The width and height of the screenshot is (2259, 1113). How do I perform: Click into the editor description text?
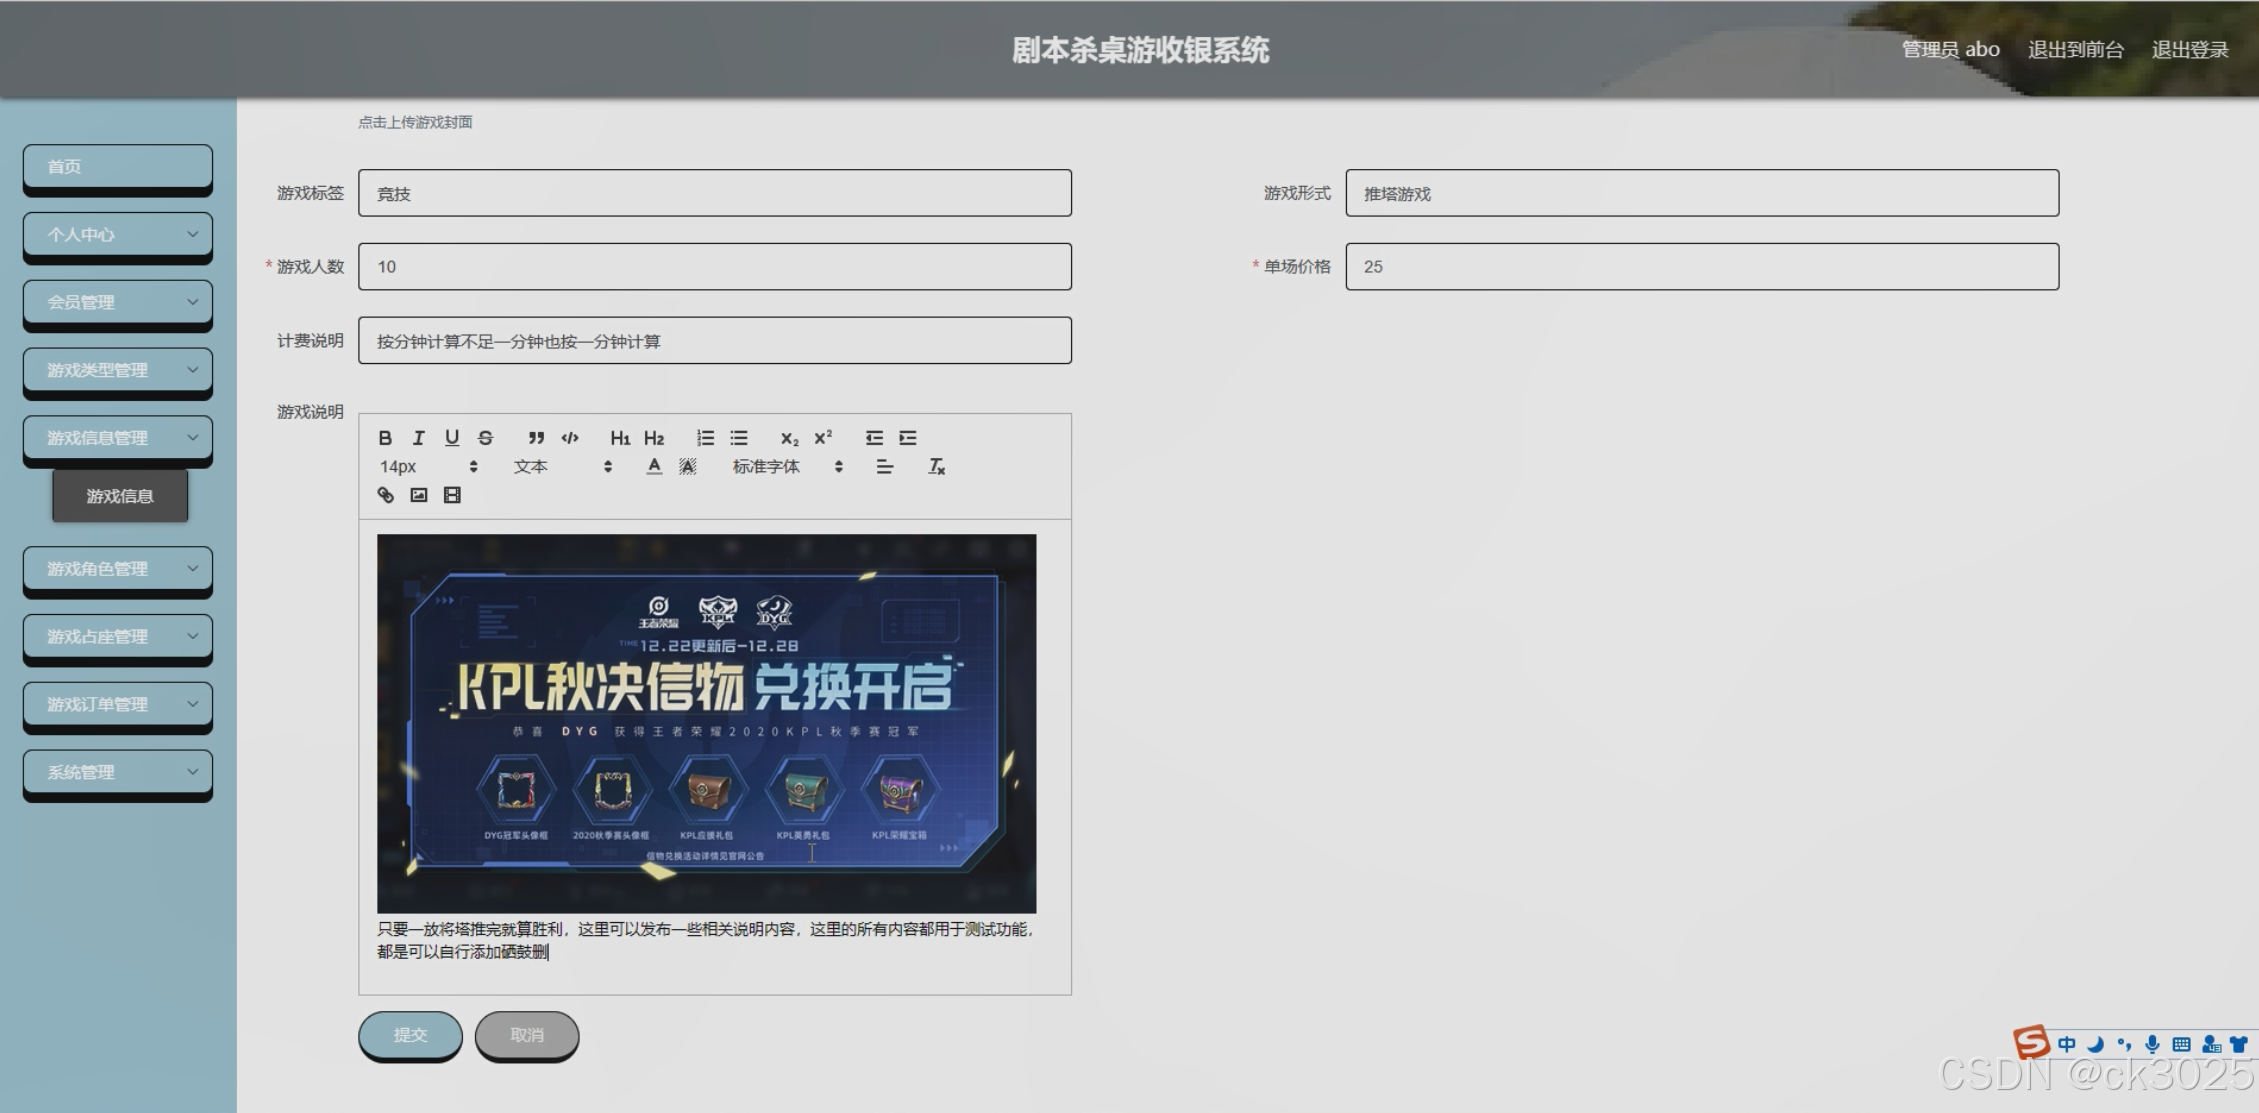(x=706, y=940)
